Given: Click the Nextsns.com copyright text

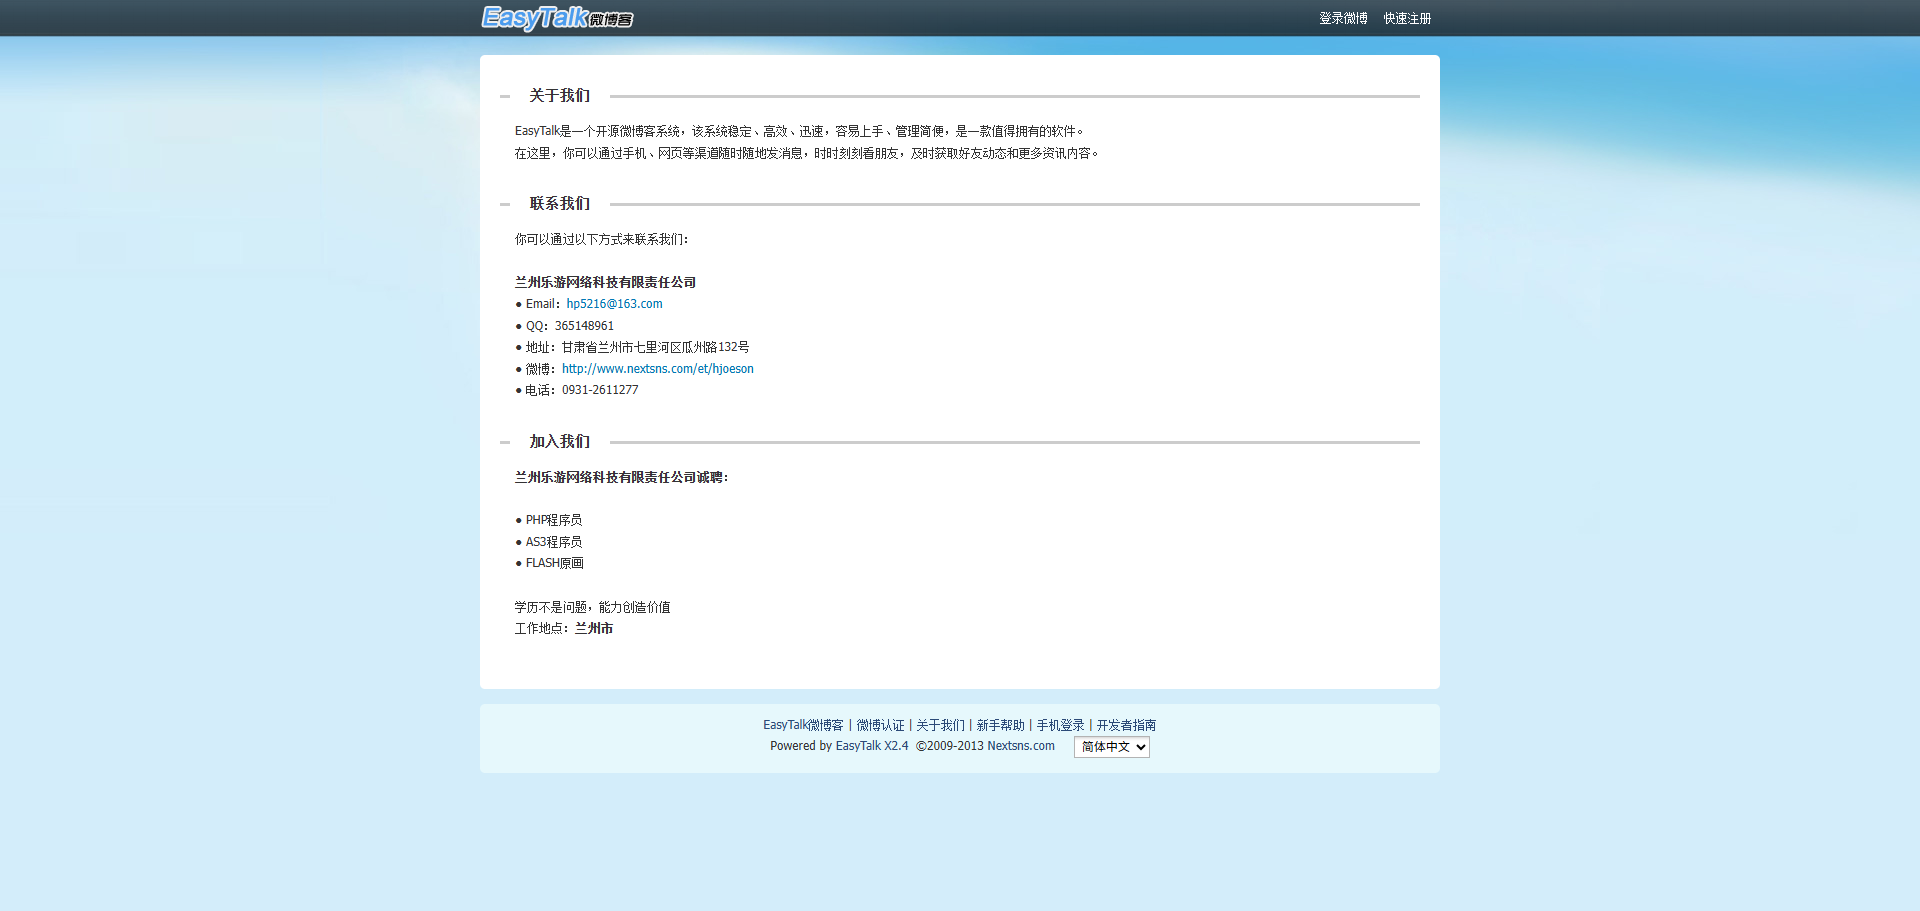Looking at the screenshot, I should [x=1020, y=746].
